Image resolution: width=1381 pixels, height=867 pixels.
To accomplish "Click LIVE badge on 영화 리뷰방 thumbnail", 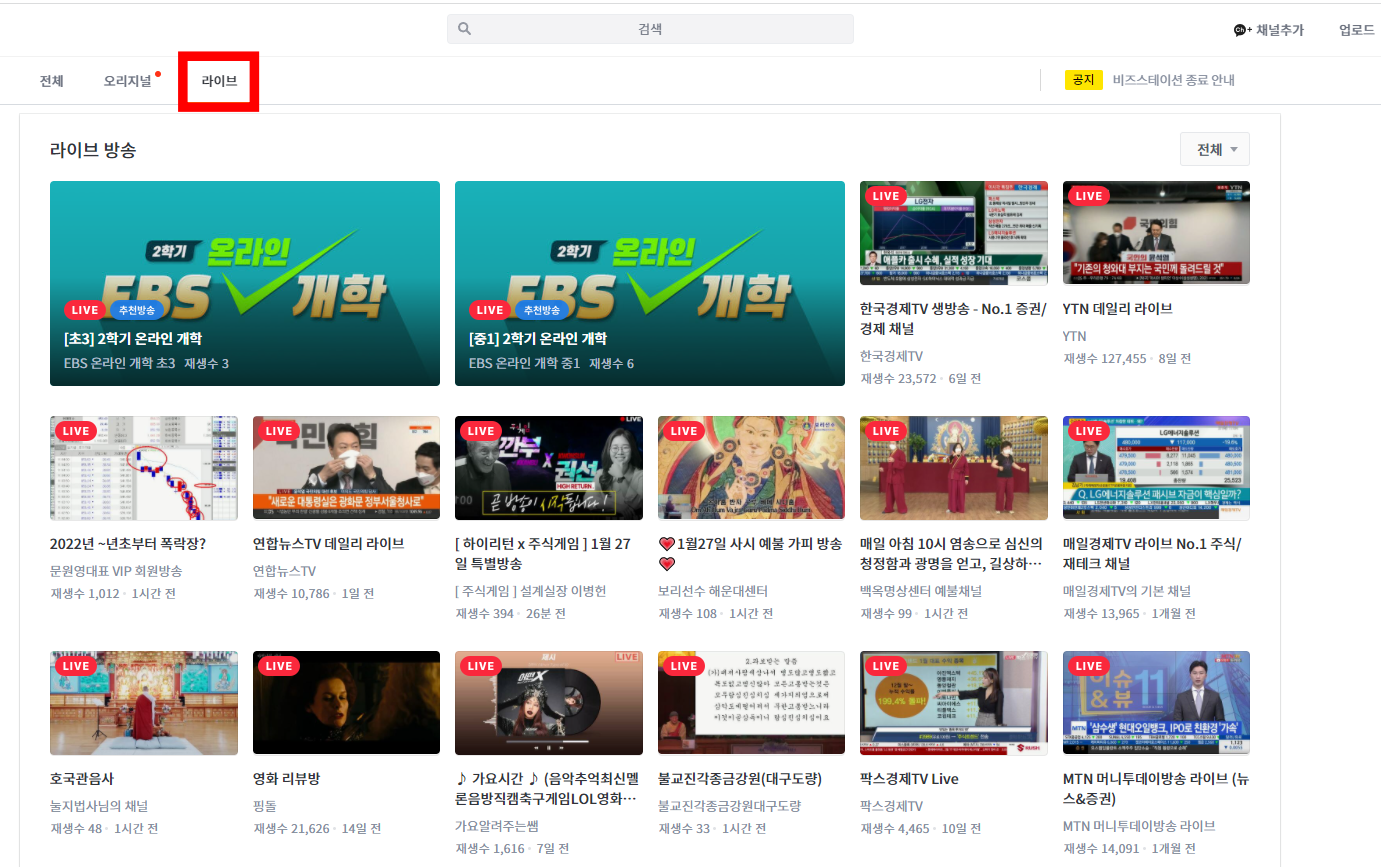I will pos(279,666).
